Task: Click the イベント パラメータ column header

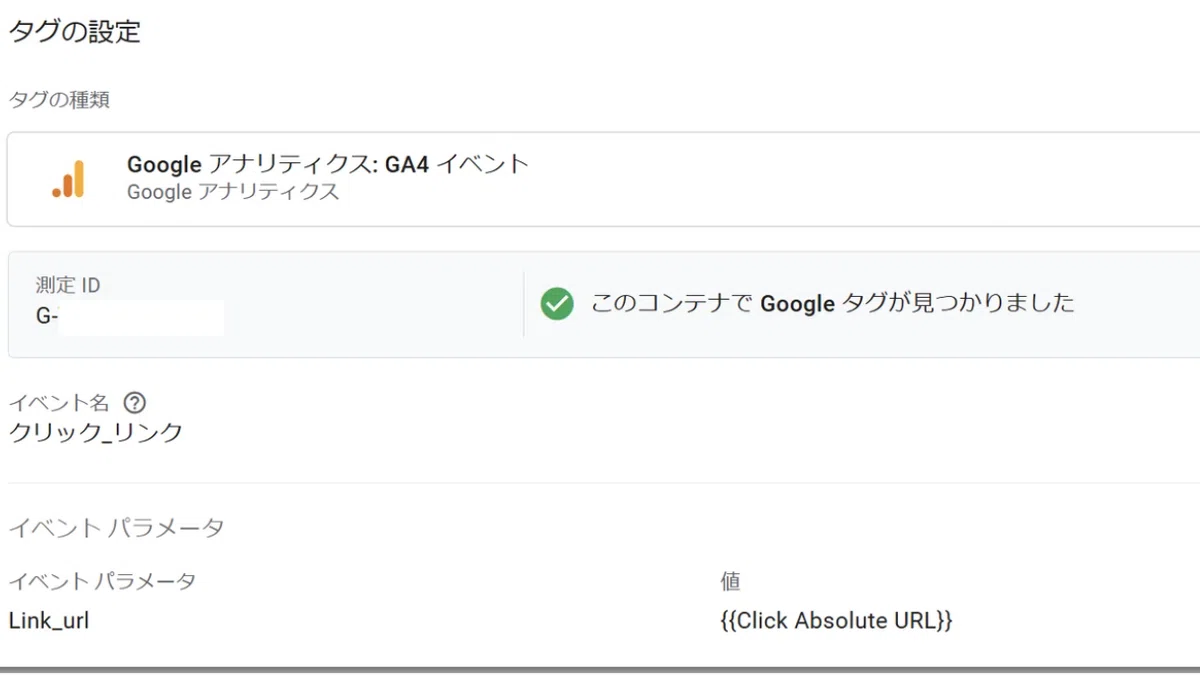Action: click(x=102, y=582)
